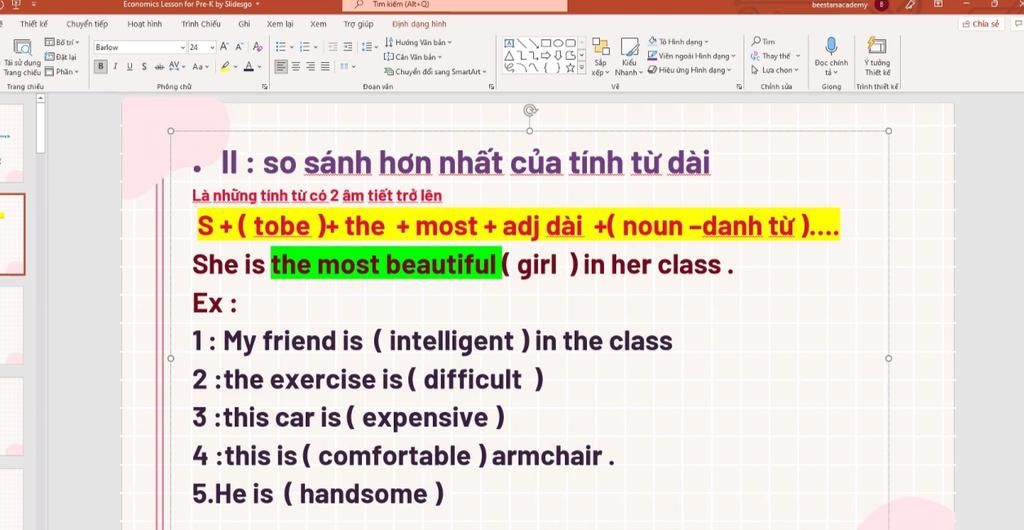Image resolution: width=1024 pixels, height=530 pixels.
Task: Open the Hoạt hình tab
Action: (x=145, y=24)
